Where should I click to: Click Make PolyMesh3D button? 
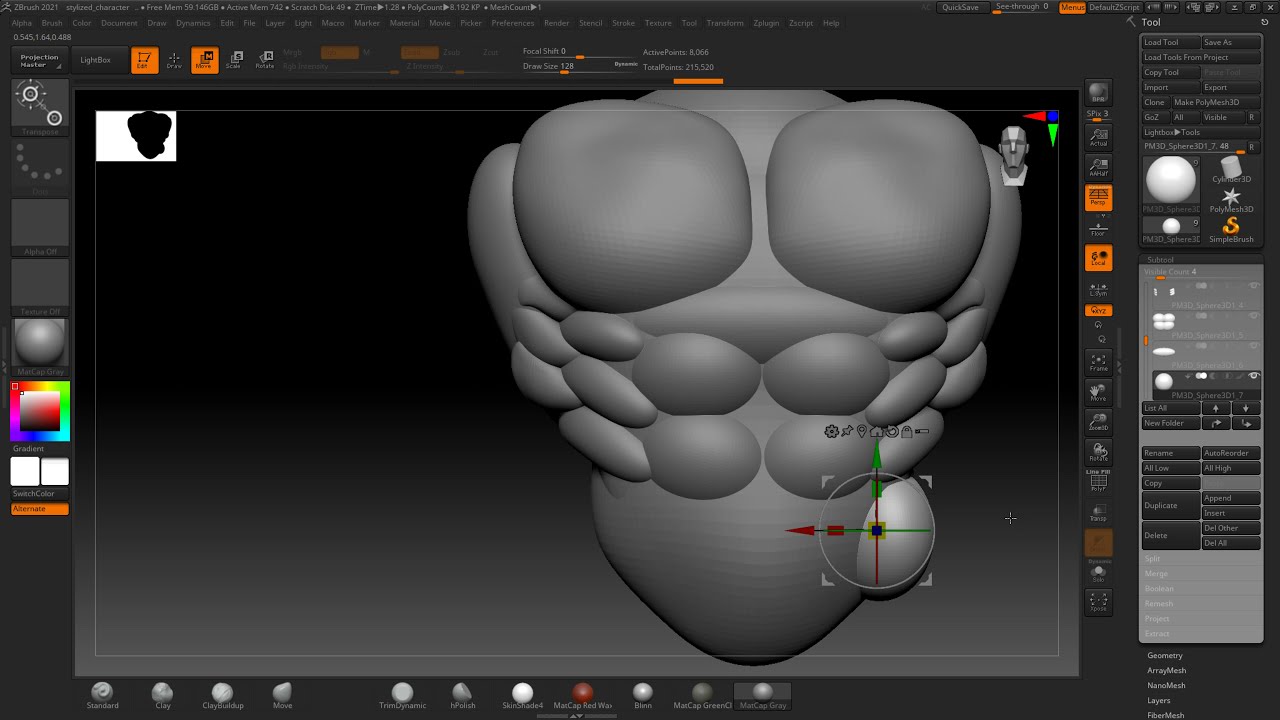click(1216, 102)
